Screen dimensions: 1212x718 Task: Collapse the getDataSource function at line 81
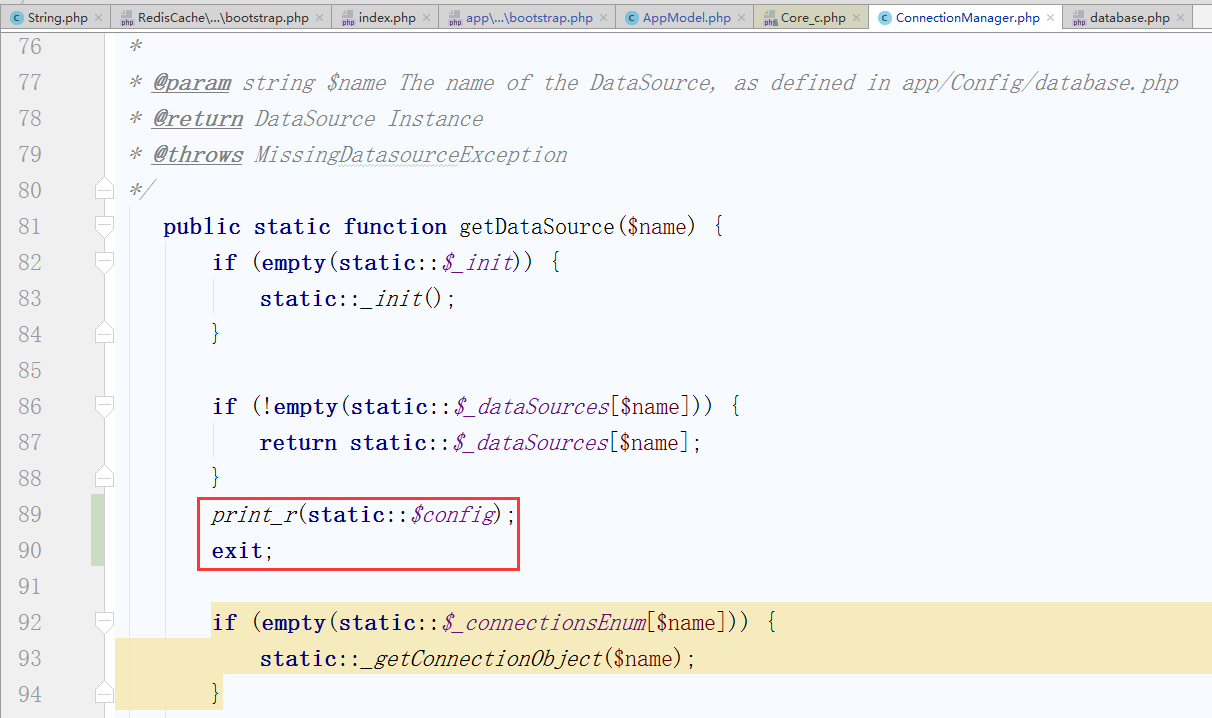coord(104,227)
